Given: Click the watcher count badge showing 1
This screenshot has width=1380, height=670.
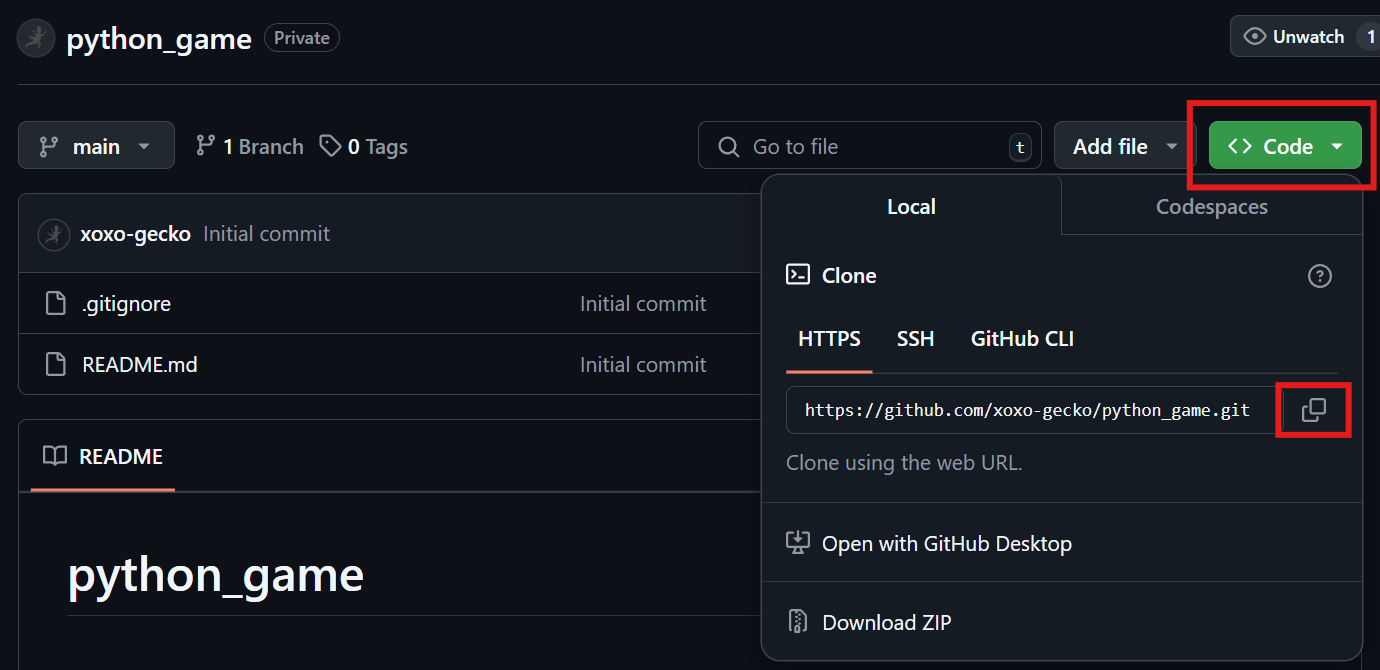Looking at the screenshot, I should pos(1370,36).
